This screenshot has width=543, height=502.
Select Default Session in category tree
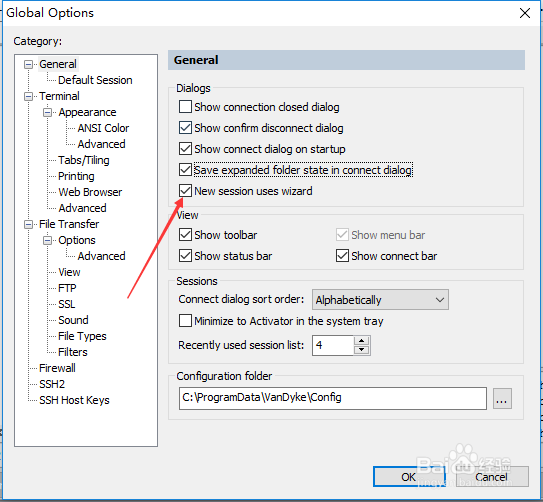tap(95, 80)
